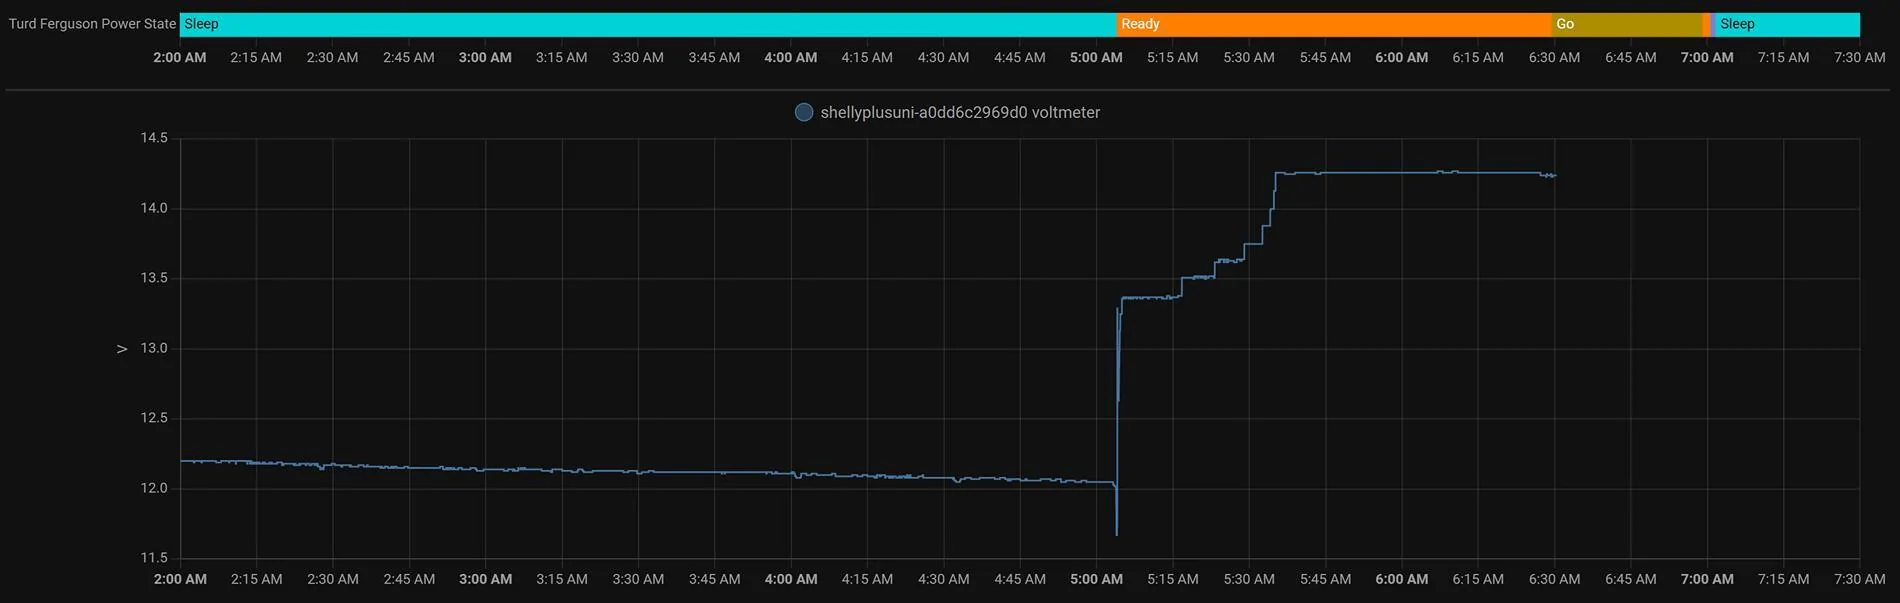Click 5:00 AM label below the power state bar

[1096, 58]
